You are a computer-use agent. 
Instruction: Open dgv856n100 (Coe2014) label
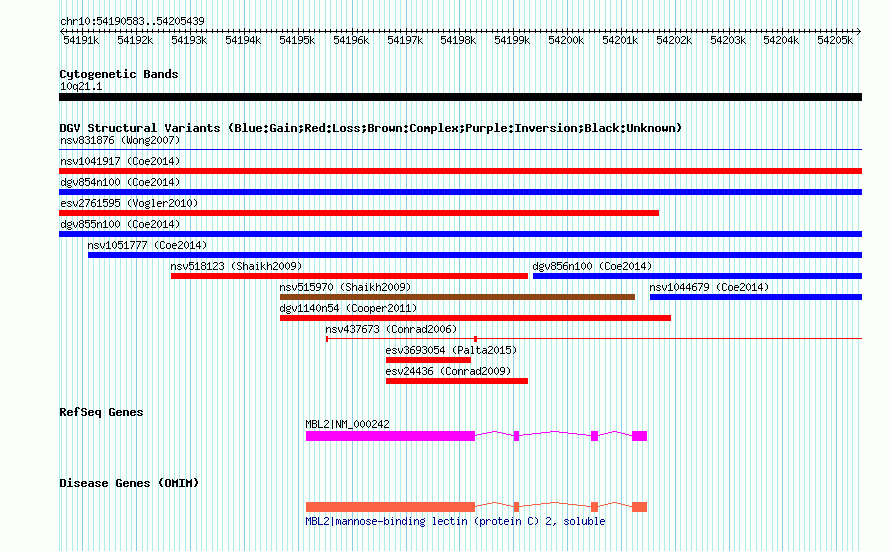(x=593, y=266)
